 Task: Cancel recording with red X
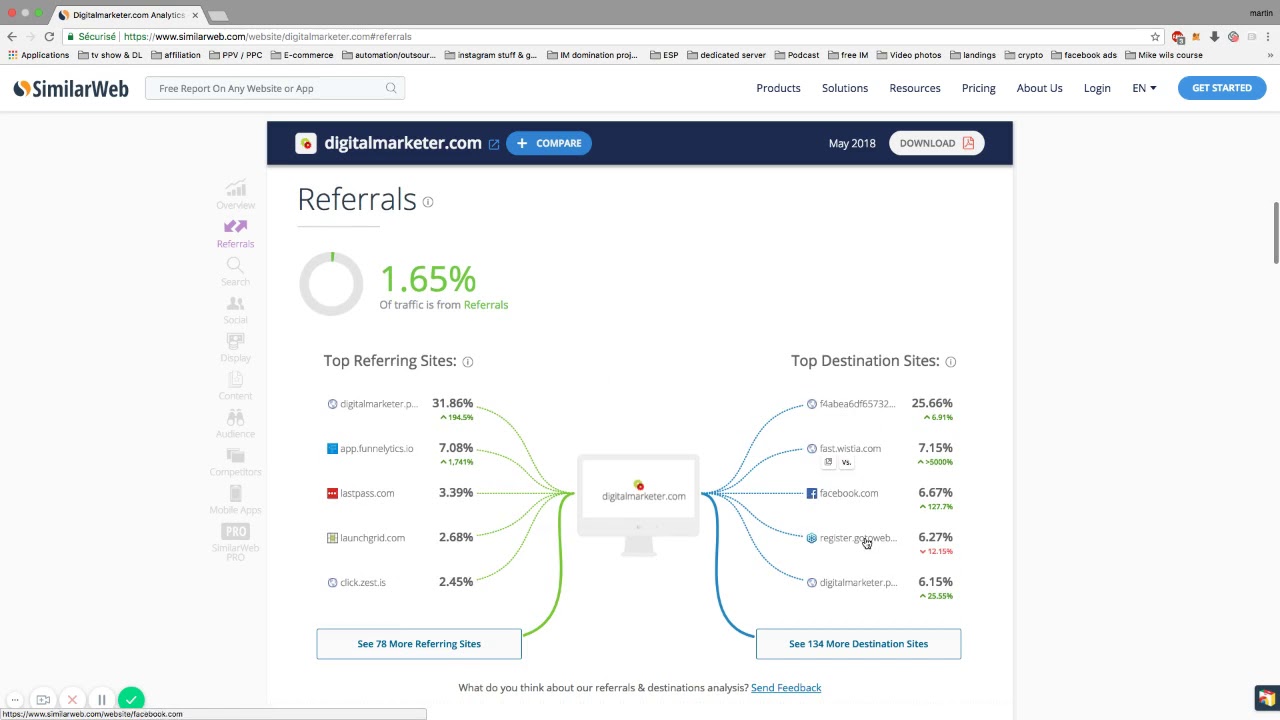[x=72, y=700]
